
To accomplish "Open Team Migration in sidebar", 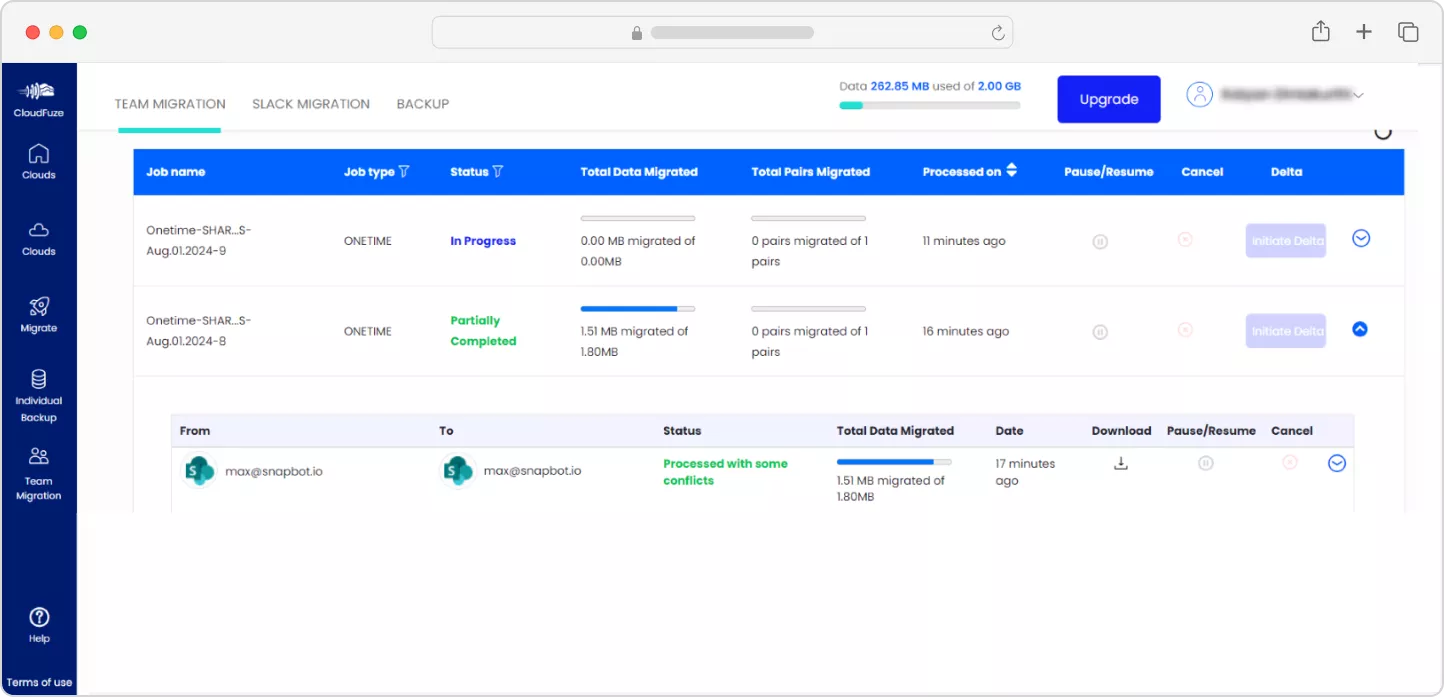I will tap(39, 474).
